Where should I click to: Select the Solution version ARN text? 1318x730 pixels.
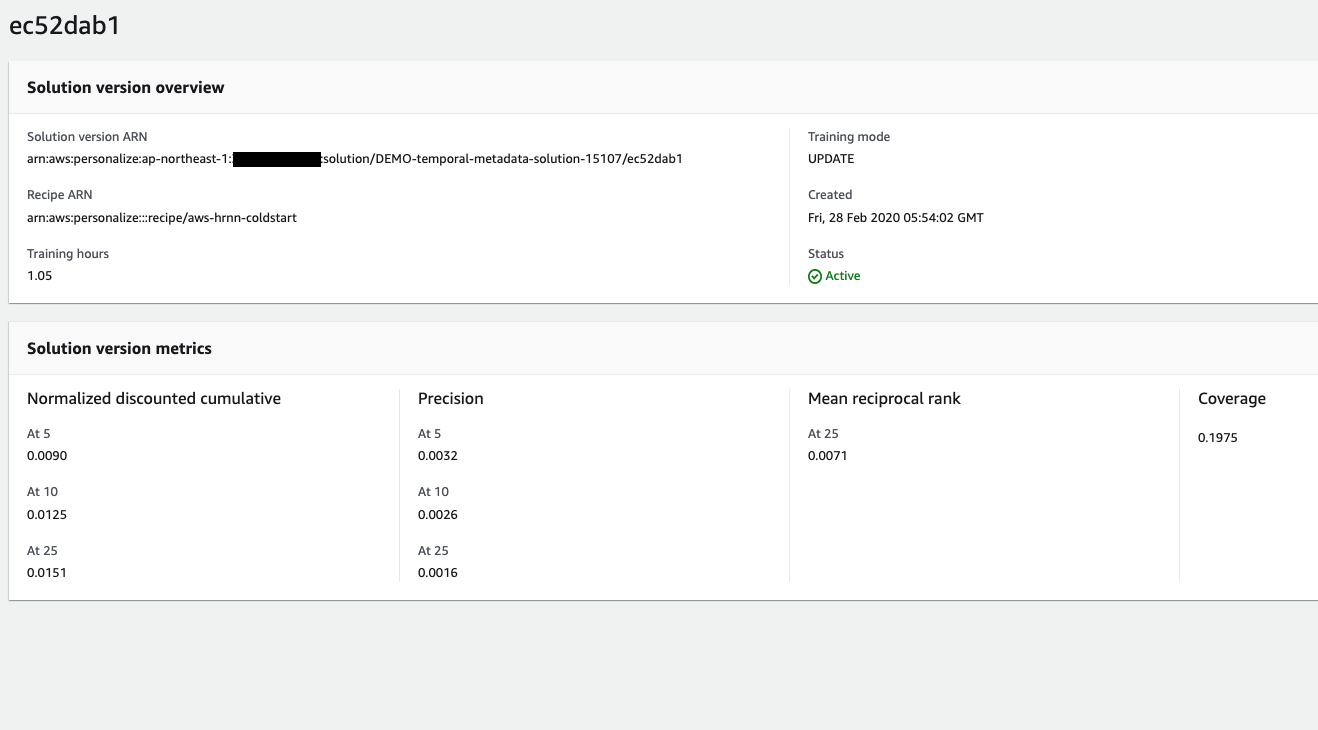click(x=355, y=158)
